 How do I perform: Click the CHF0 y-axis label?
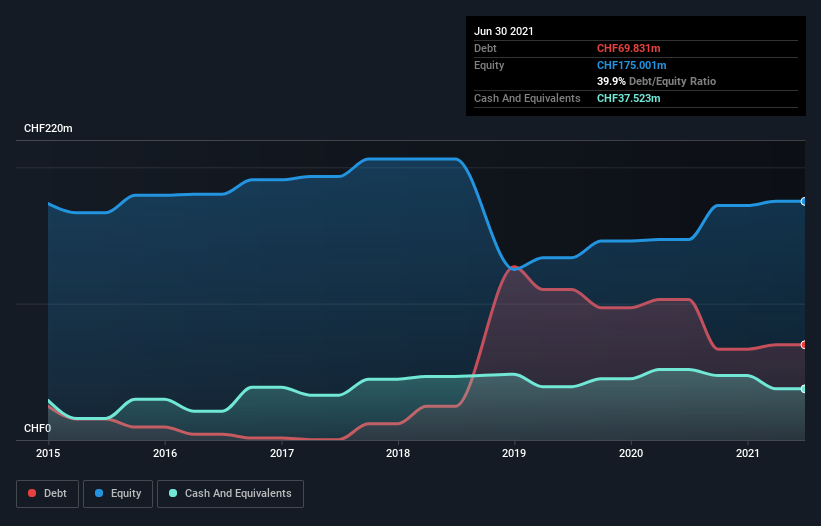(38, 428)
